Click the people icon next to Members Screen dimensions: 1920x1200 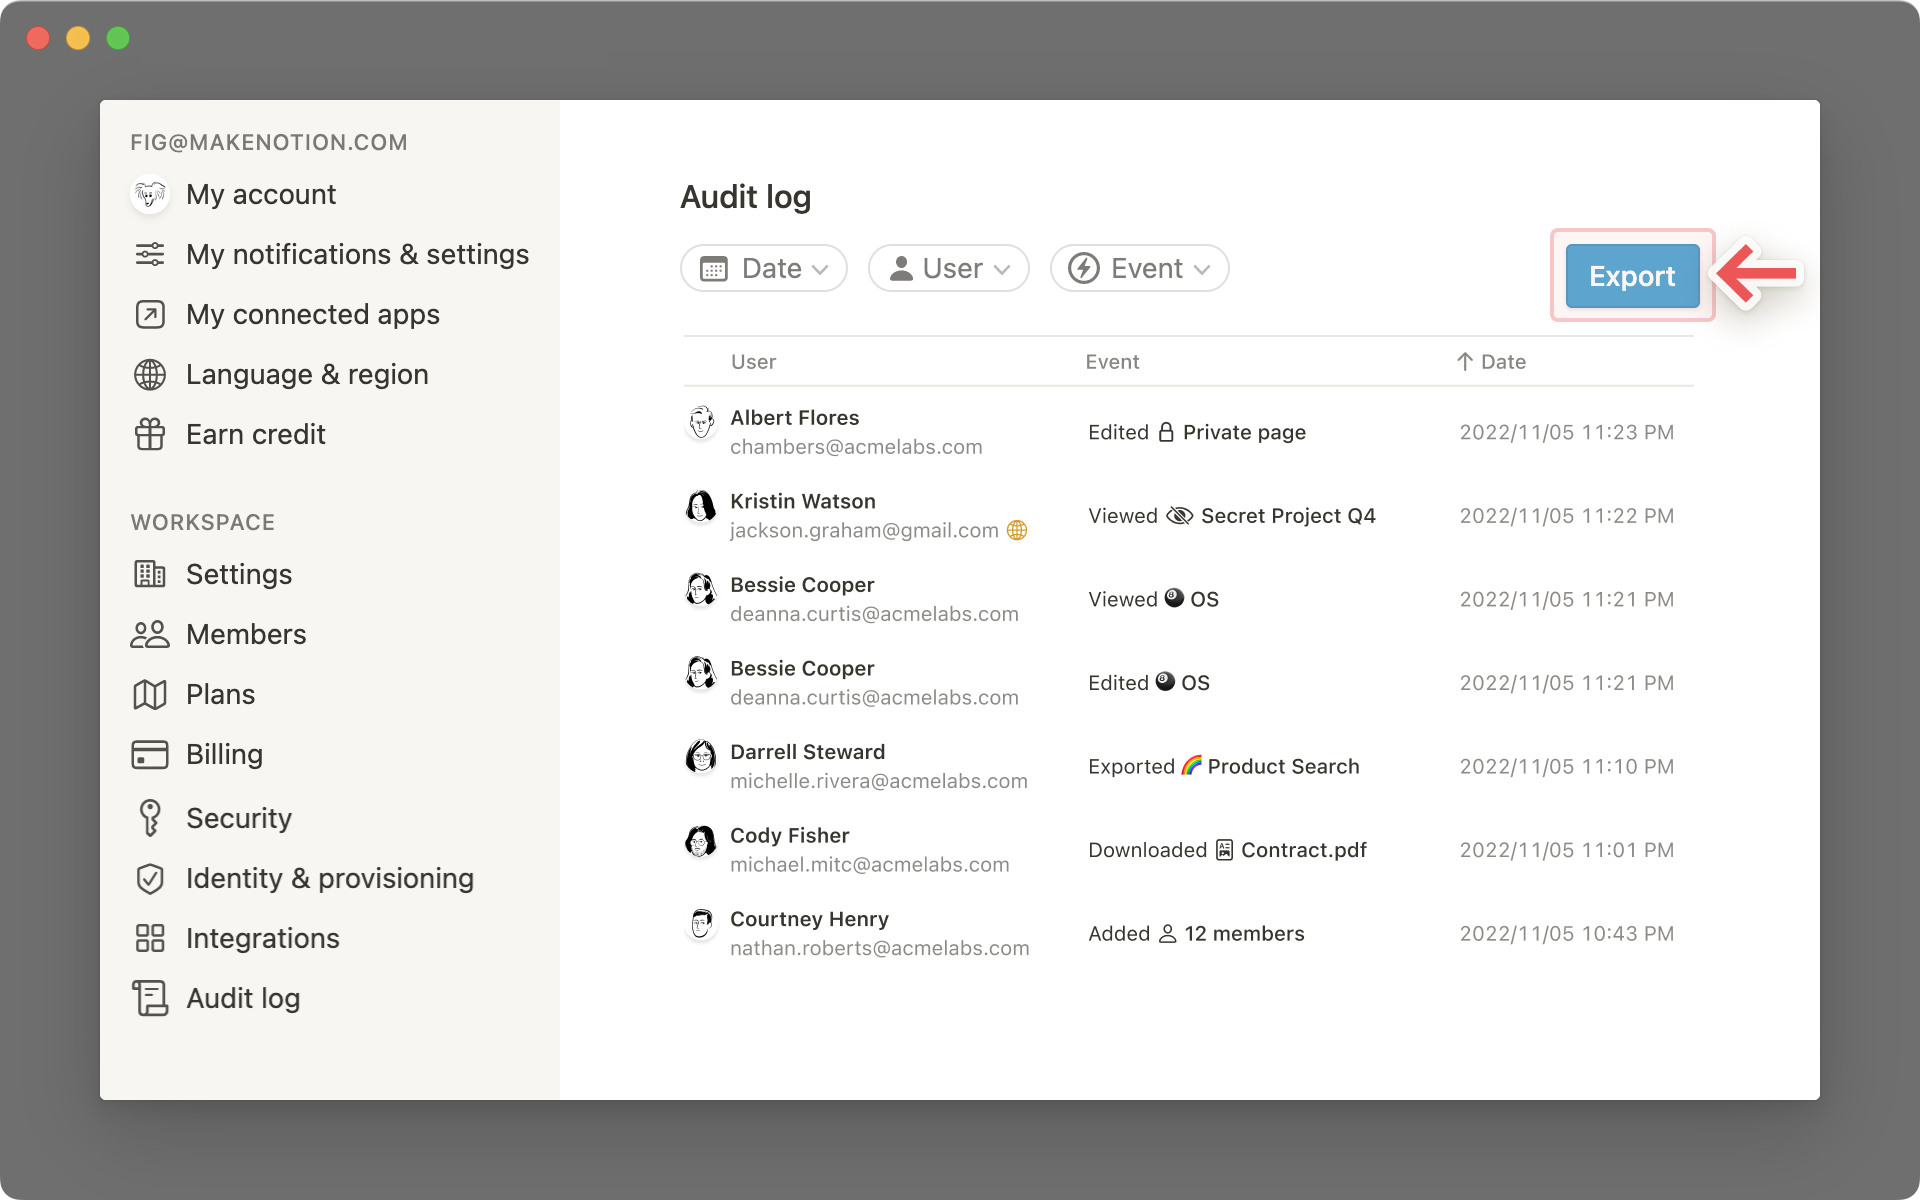pos(150,634)
